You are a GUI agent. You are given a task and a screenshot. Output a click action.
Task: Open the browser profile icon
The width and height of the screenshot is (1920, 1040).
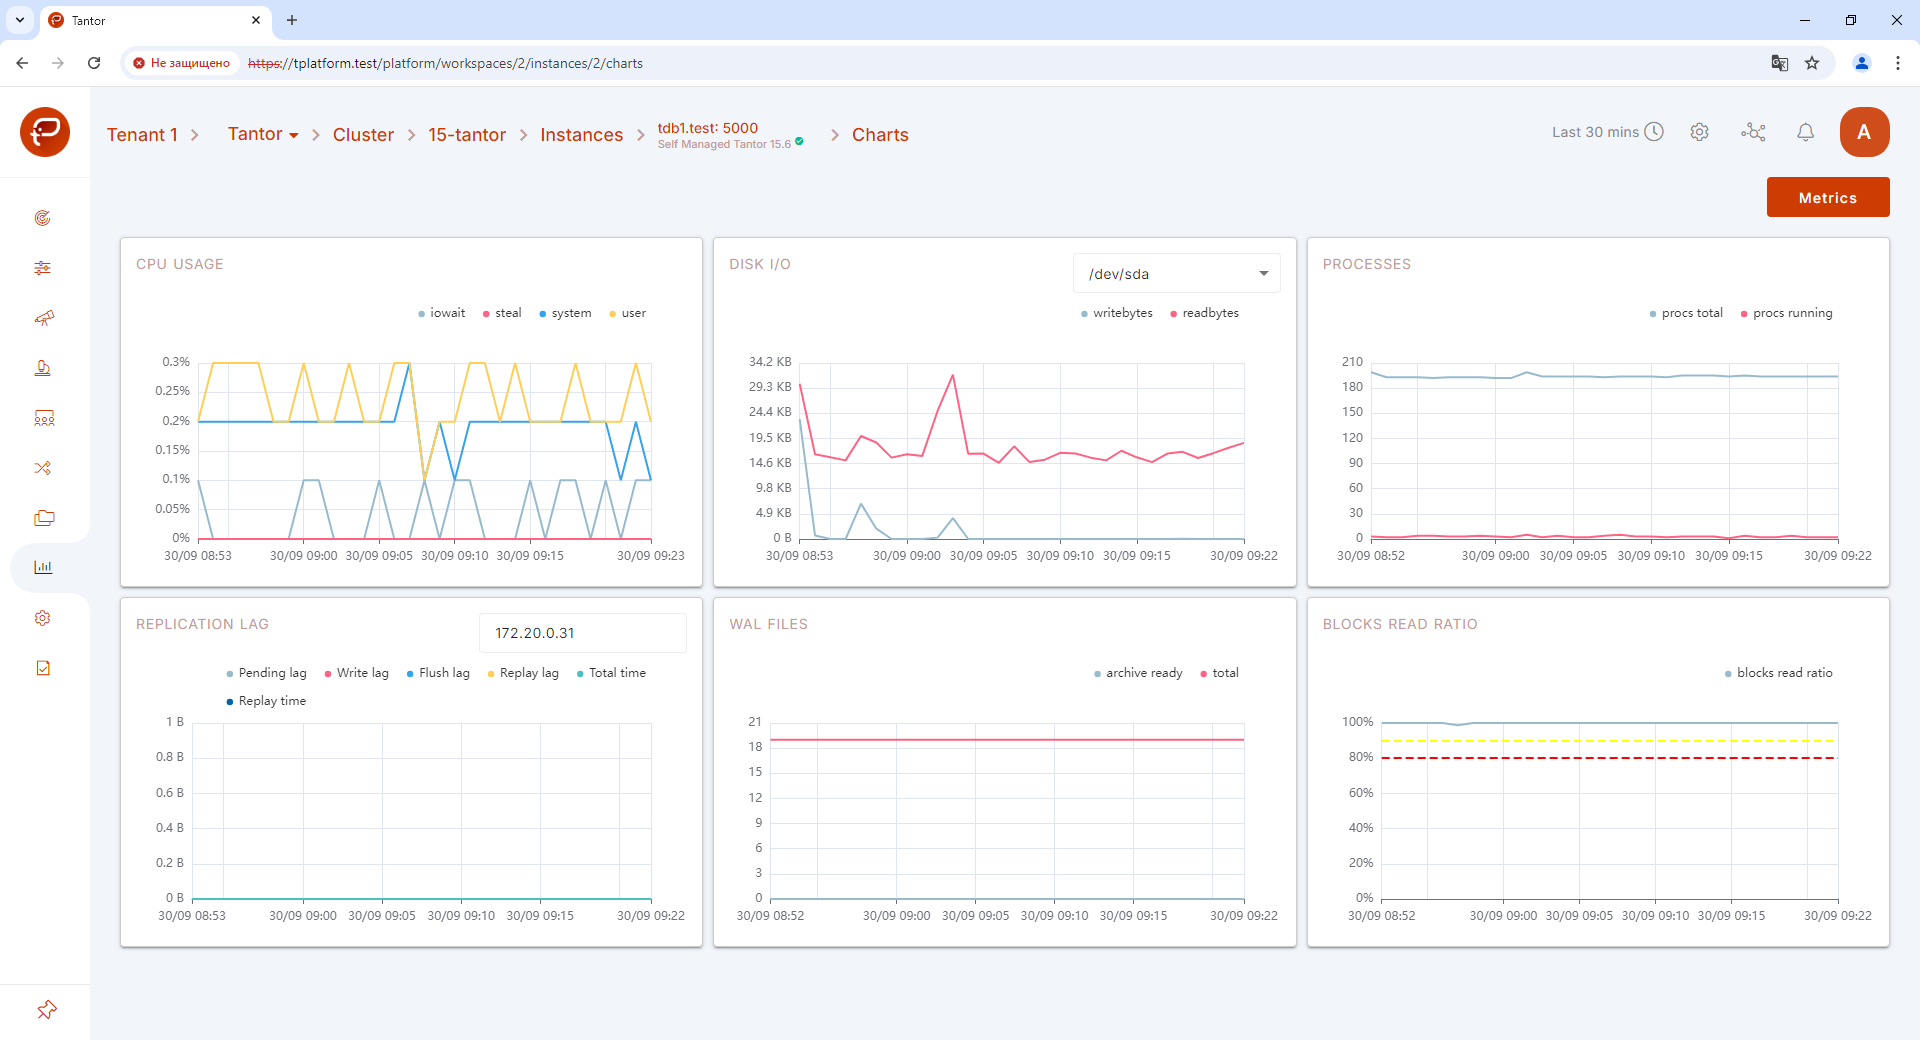pyautogui.click(x=1862, y=63)
